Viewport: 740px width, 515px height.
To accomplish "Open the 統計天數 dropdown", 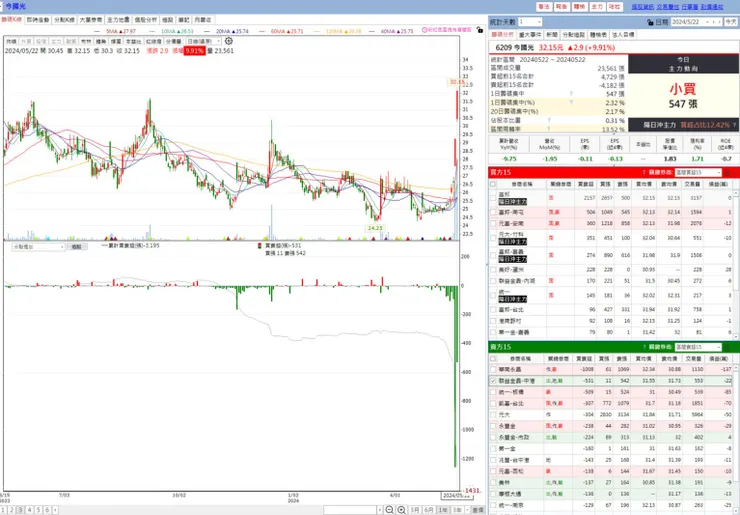I will pos(530,22).
